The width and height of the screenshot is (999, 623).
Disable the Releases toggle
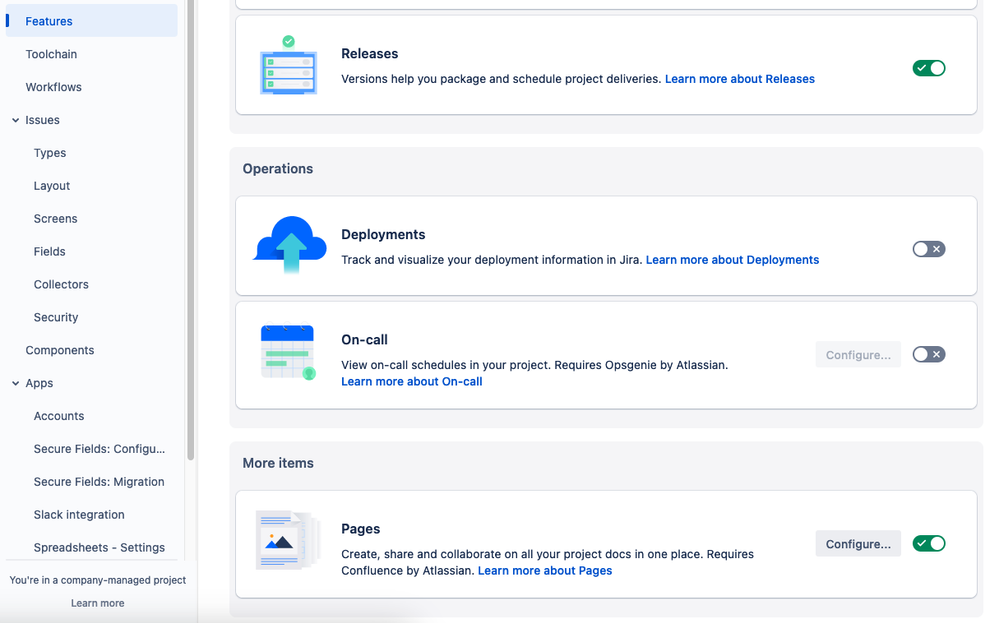[928, 68]
